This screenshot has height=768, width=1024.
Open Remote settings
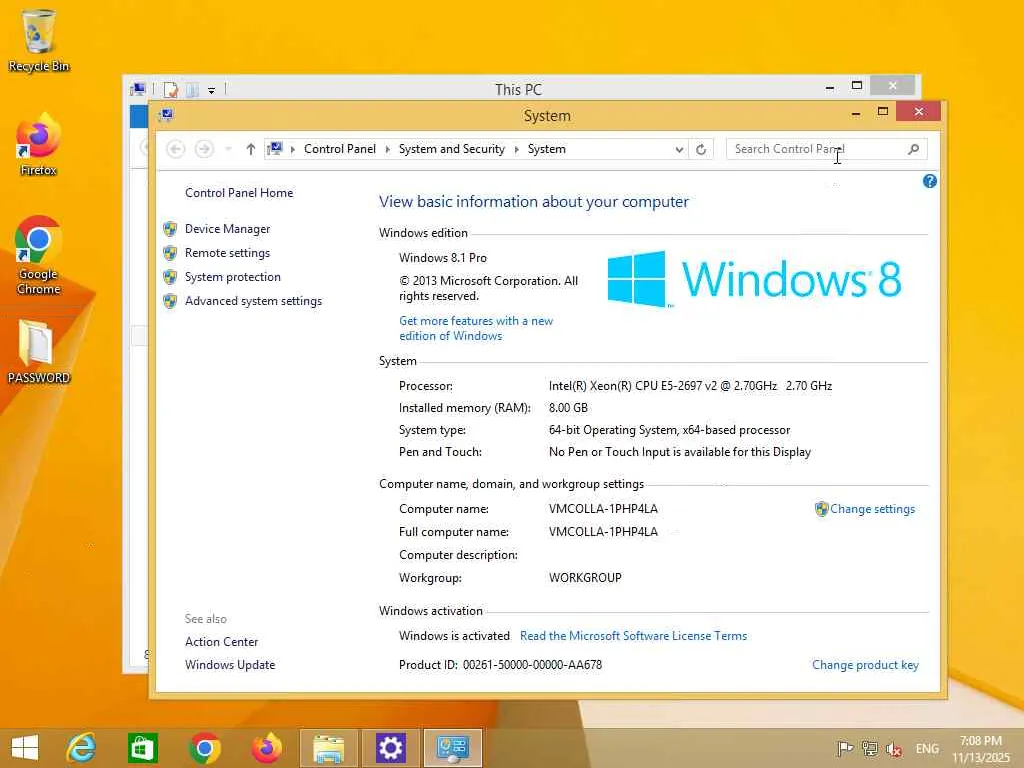tap(227, 253)
